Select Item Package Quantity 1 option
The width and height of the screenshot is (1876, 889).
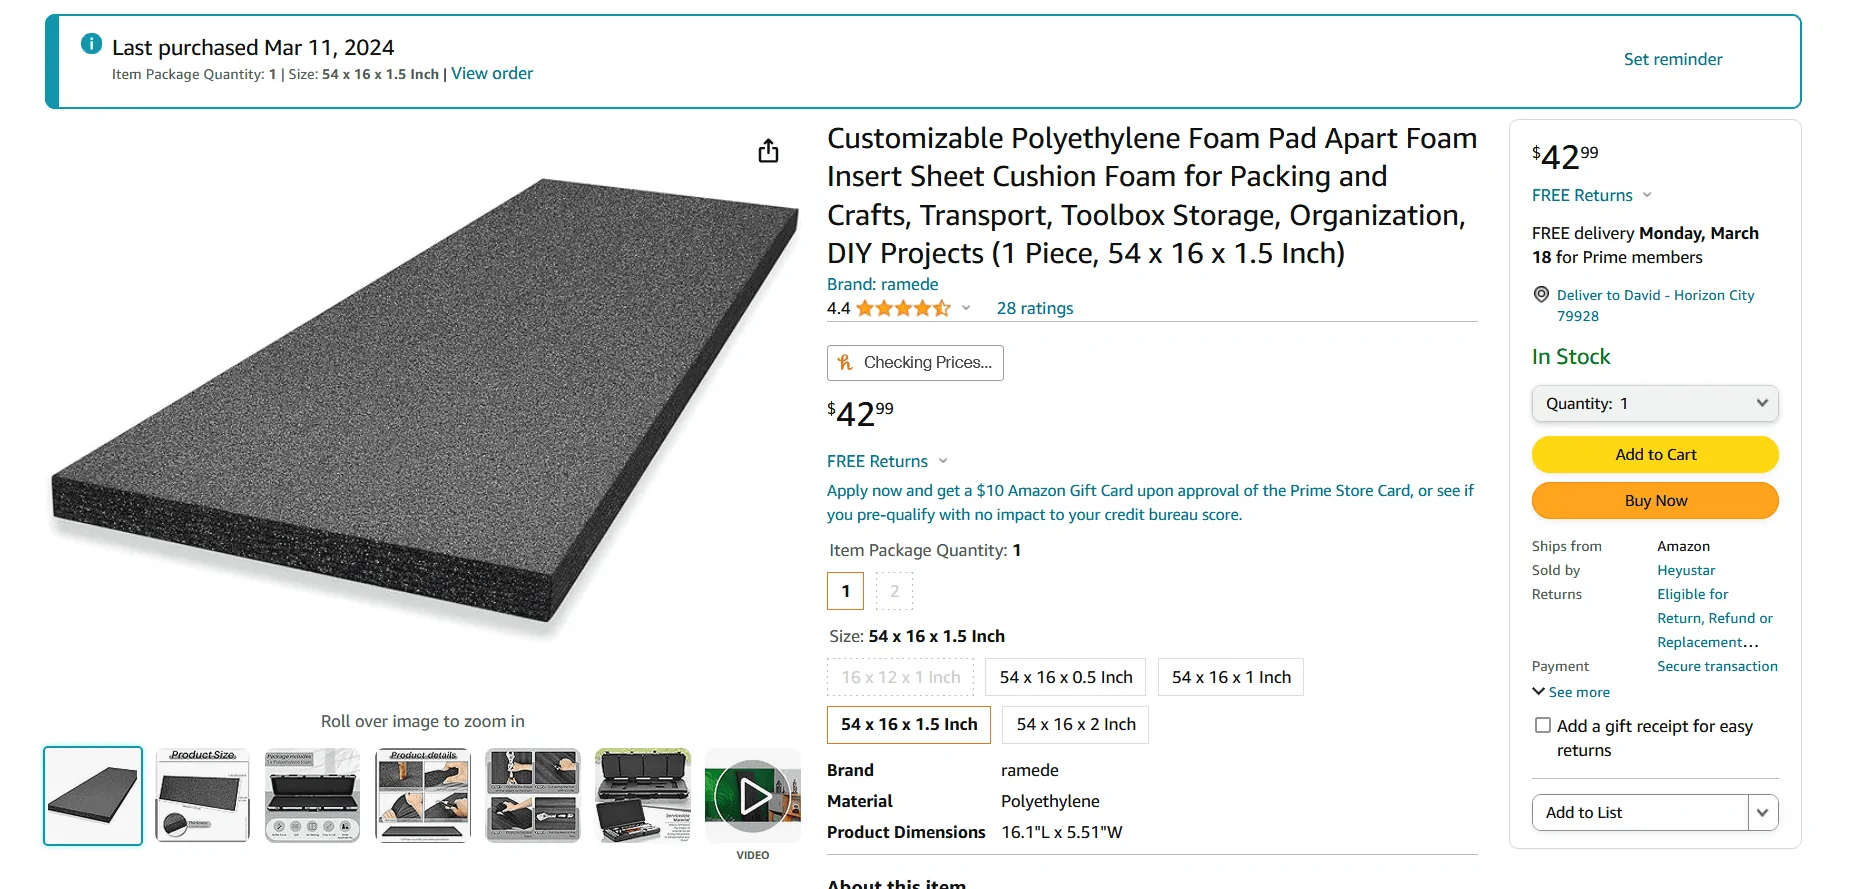pos(845,591)
